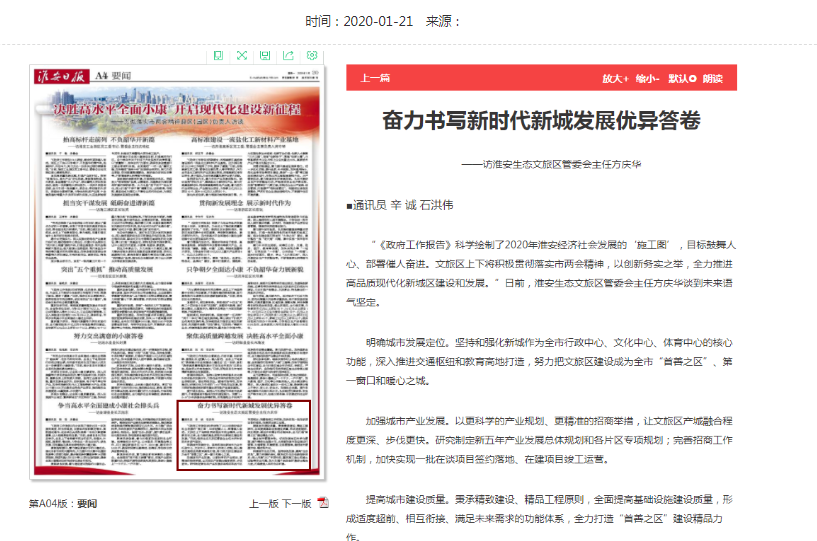
Task: Click the share arrow icon above the newspaper
Action: point(289,55)
